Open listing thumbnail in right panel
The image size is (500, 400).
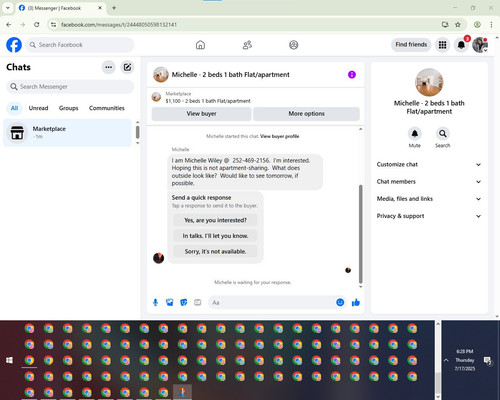(x=429, y=82)
